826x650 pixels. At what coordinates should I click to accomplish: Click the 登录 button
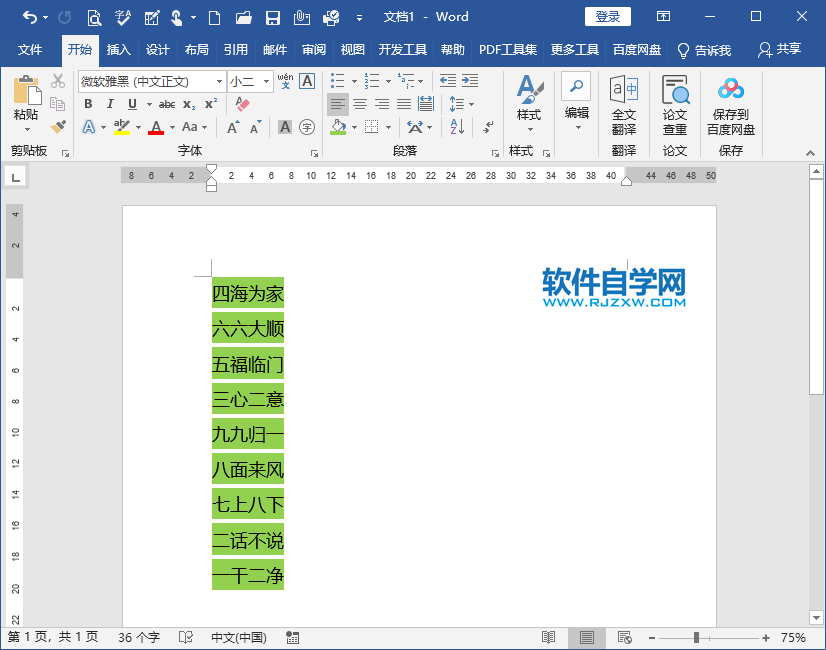coord(607,16)
